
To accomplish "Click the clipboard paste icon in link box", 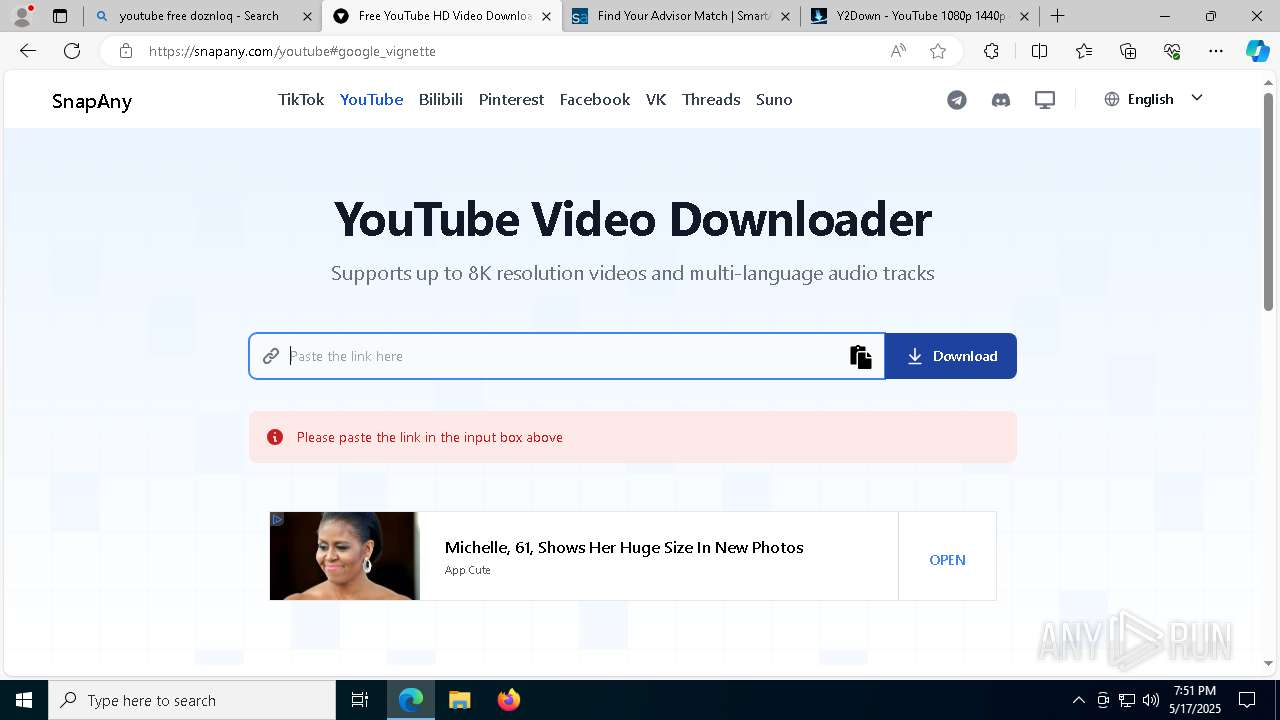I will click(861, 356).
